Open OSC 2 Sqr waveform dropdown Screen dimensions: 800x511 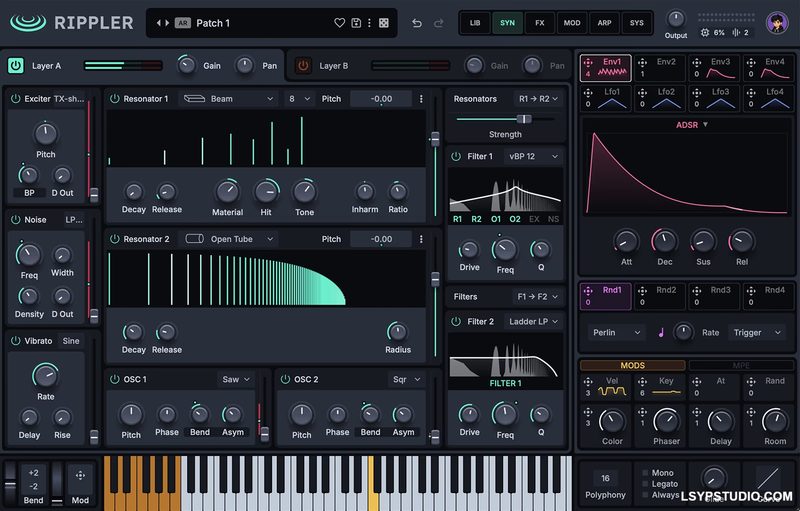407,379
